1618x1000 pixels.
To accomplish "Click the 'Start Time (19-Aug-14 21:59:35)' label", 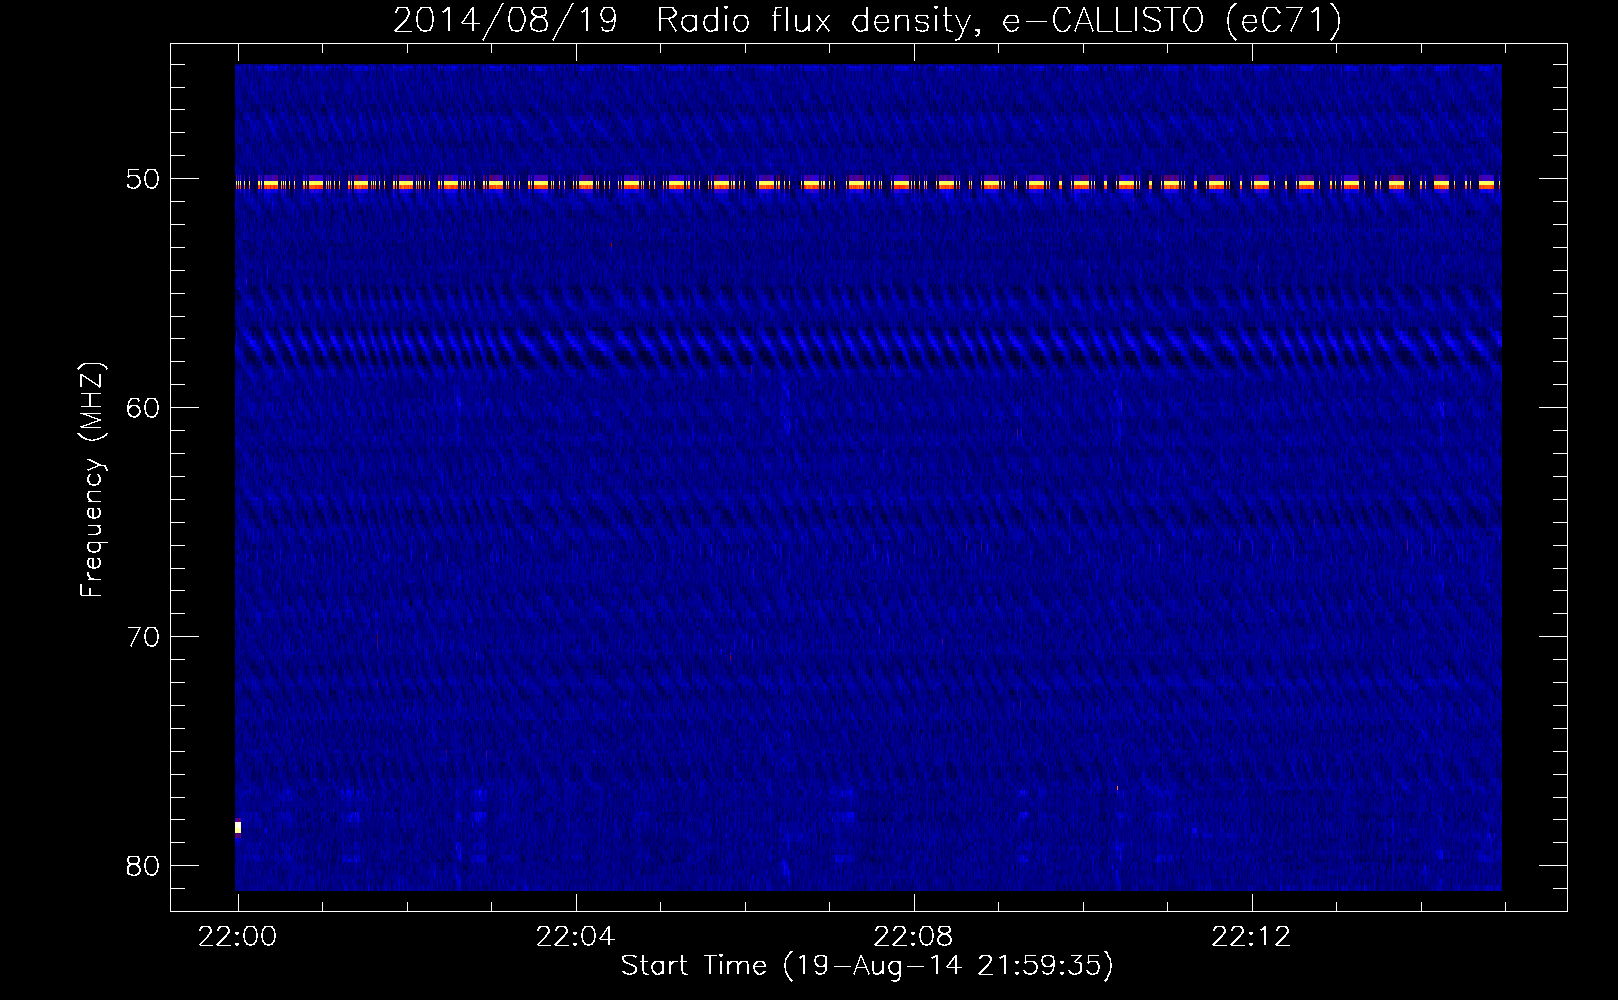I will pos(867,965).
